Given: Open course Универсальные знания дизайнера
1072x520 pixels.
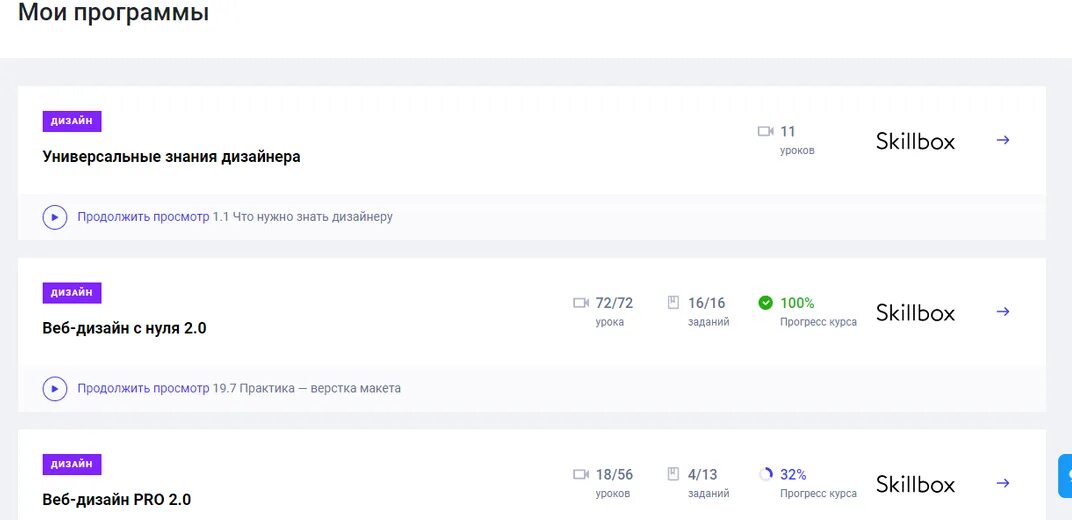Looking at the screenshot, I should point(171,157).
